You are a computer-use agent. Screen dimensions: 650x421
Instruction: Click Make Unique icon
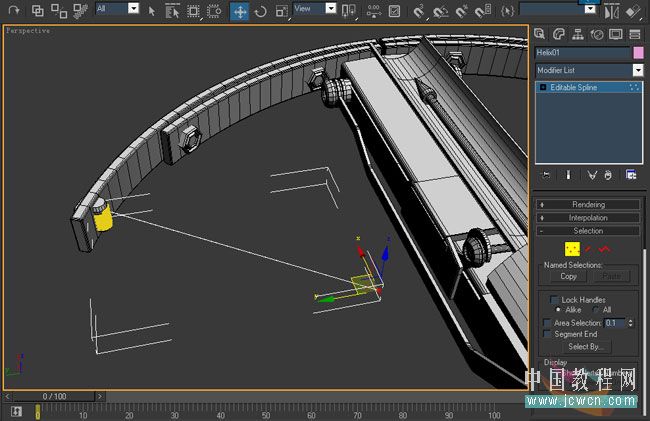point(592,175)
